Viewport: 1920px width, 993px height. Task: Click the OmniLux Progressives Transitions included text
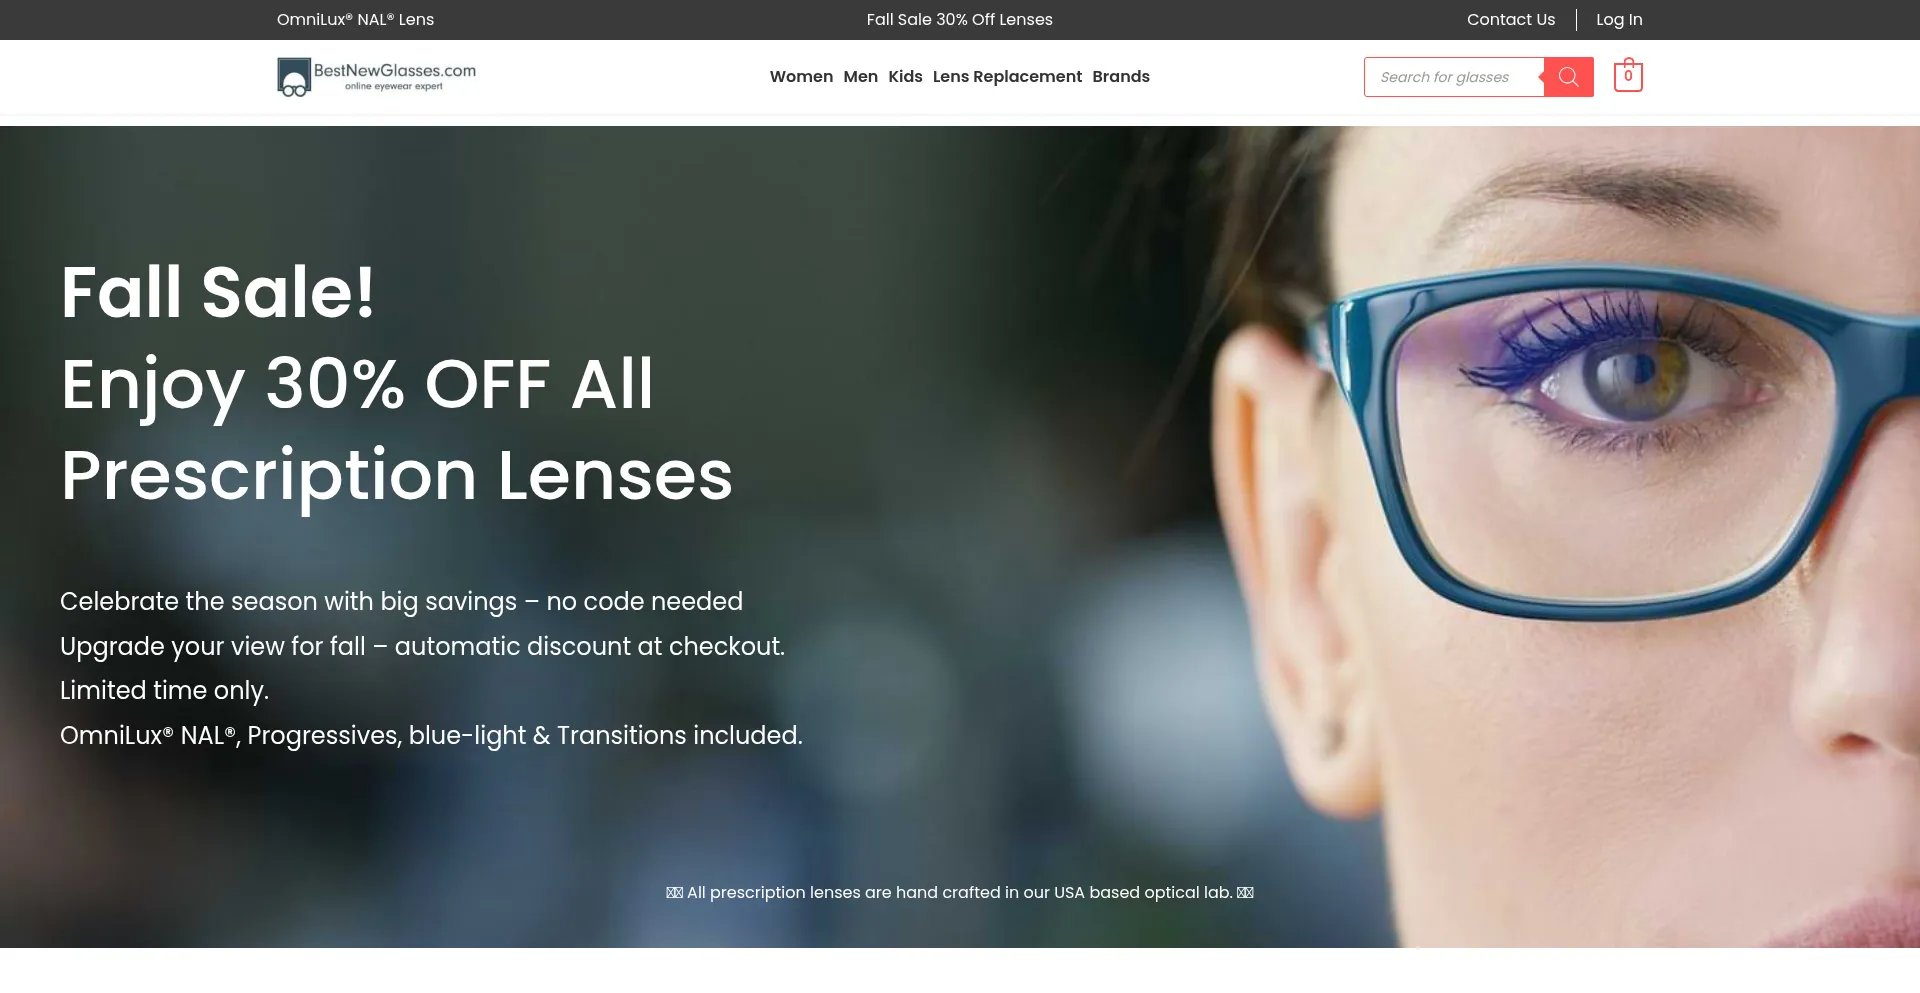coord(431,736)
